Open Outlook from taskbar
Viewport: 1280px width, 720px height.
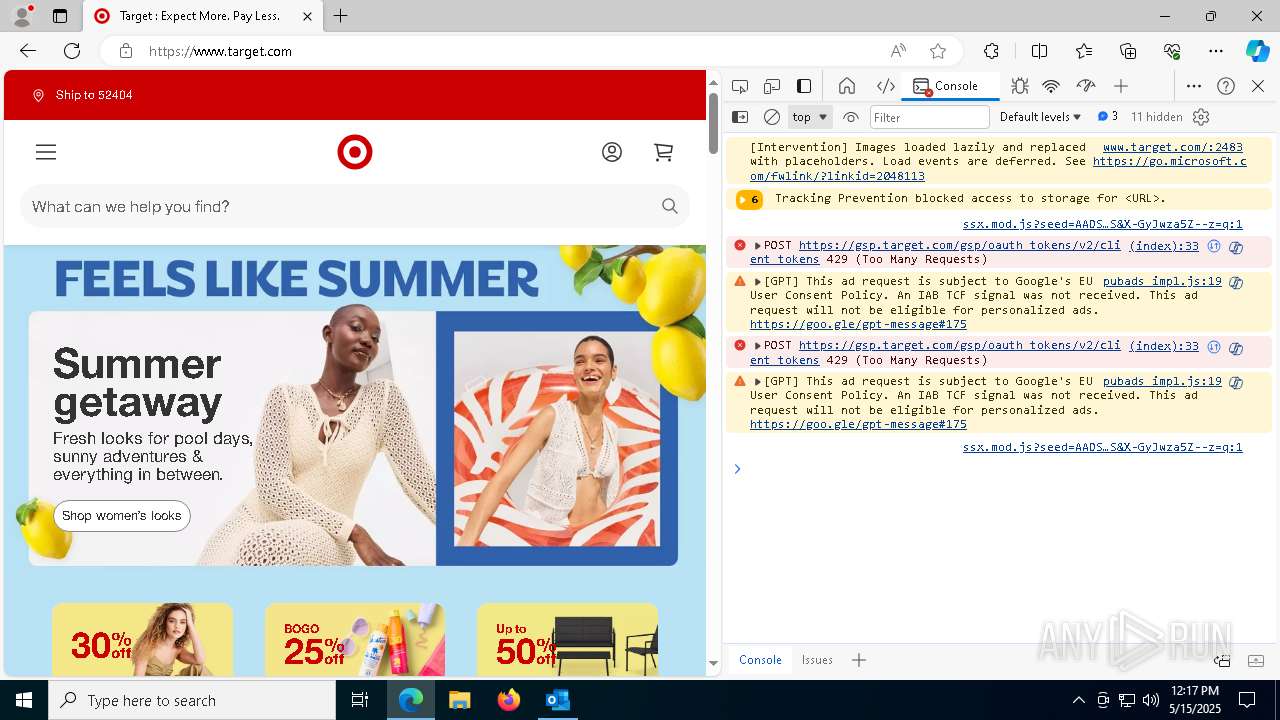coord(557,700)
